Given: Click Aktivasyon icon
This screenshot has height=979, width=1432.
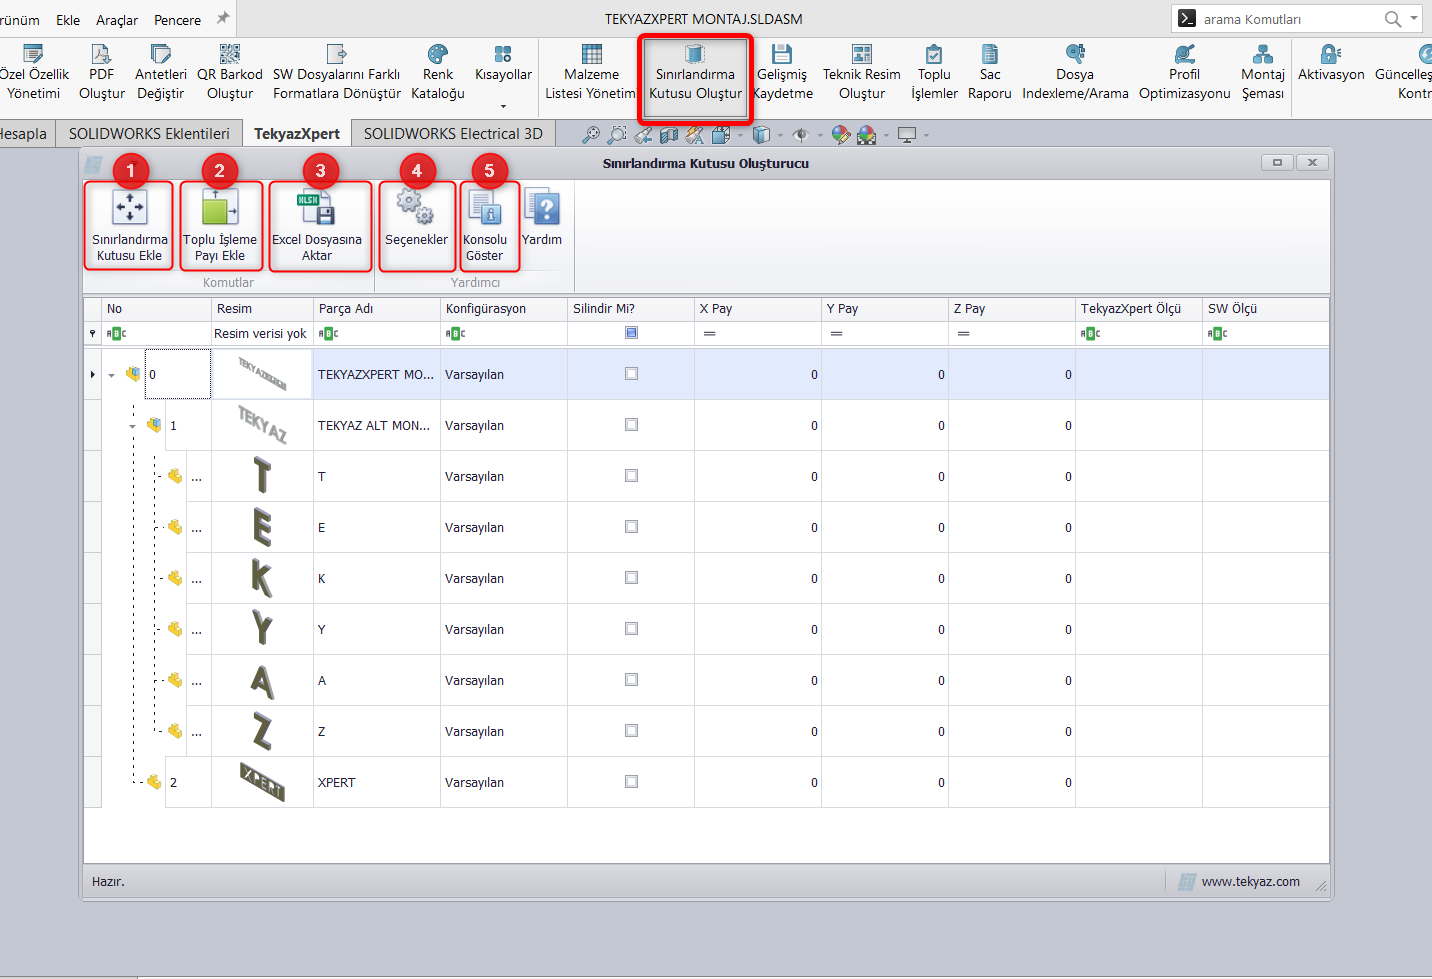Looking at the screenshot, I should (x=1331, y=54).
